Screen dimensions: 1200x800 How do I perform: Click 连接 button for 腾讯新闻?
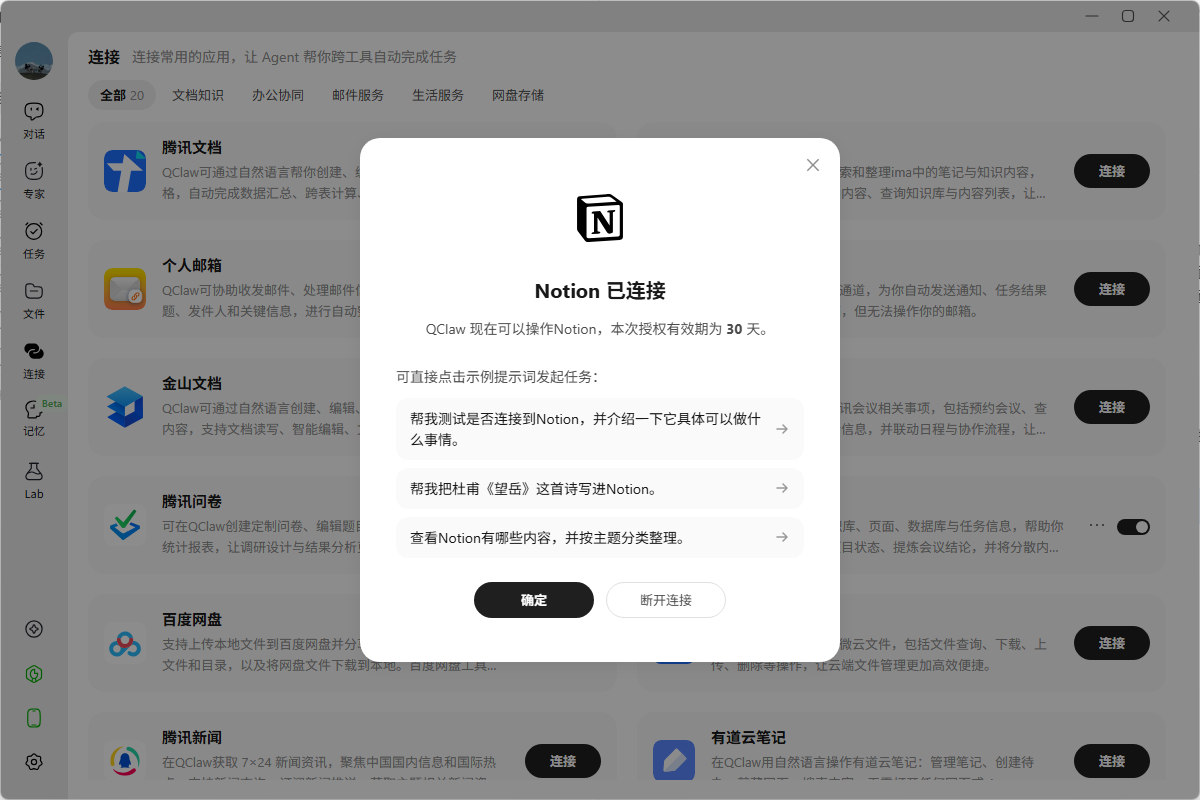[x=563, y=761]
